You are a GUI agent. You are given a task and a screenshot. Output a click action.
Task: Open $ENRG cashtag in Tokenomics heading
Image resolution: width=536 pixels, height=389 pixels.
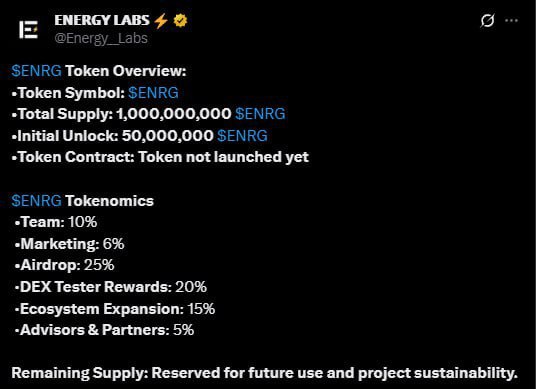[x=37, y=201]
